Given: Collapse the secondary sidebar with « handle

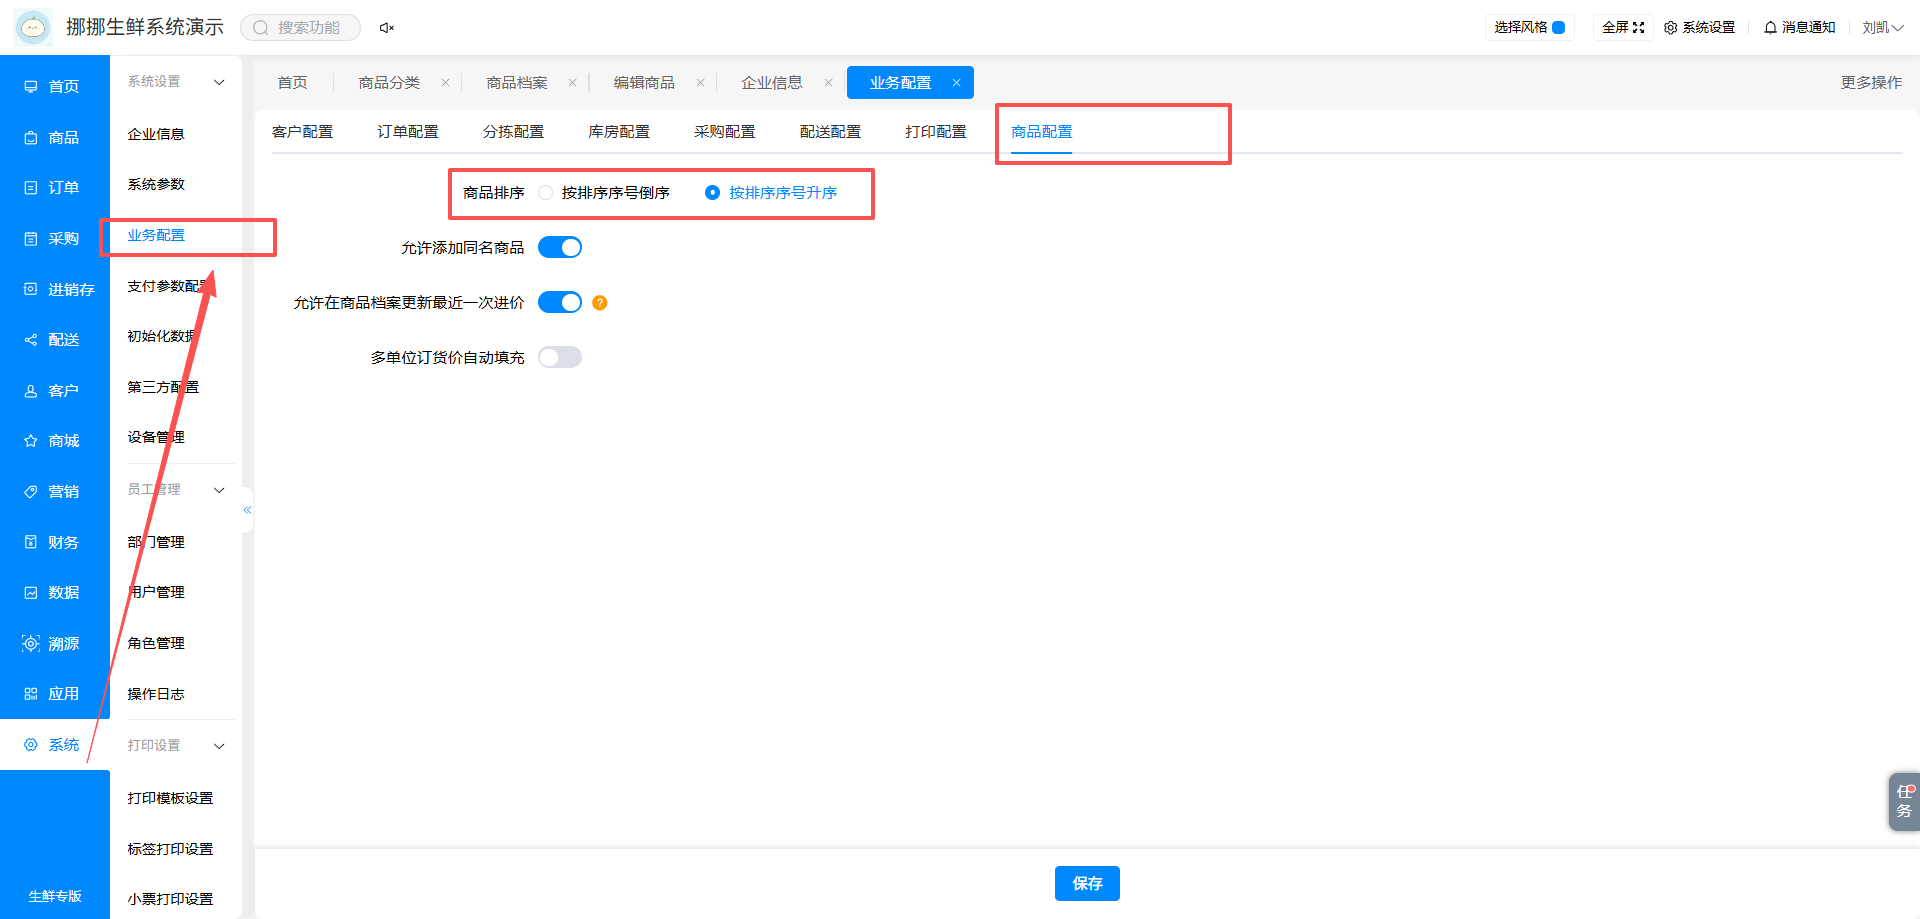Looking at the screenshot, I should pyautogui.click(x=247, y=510).
